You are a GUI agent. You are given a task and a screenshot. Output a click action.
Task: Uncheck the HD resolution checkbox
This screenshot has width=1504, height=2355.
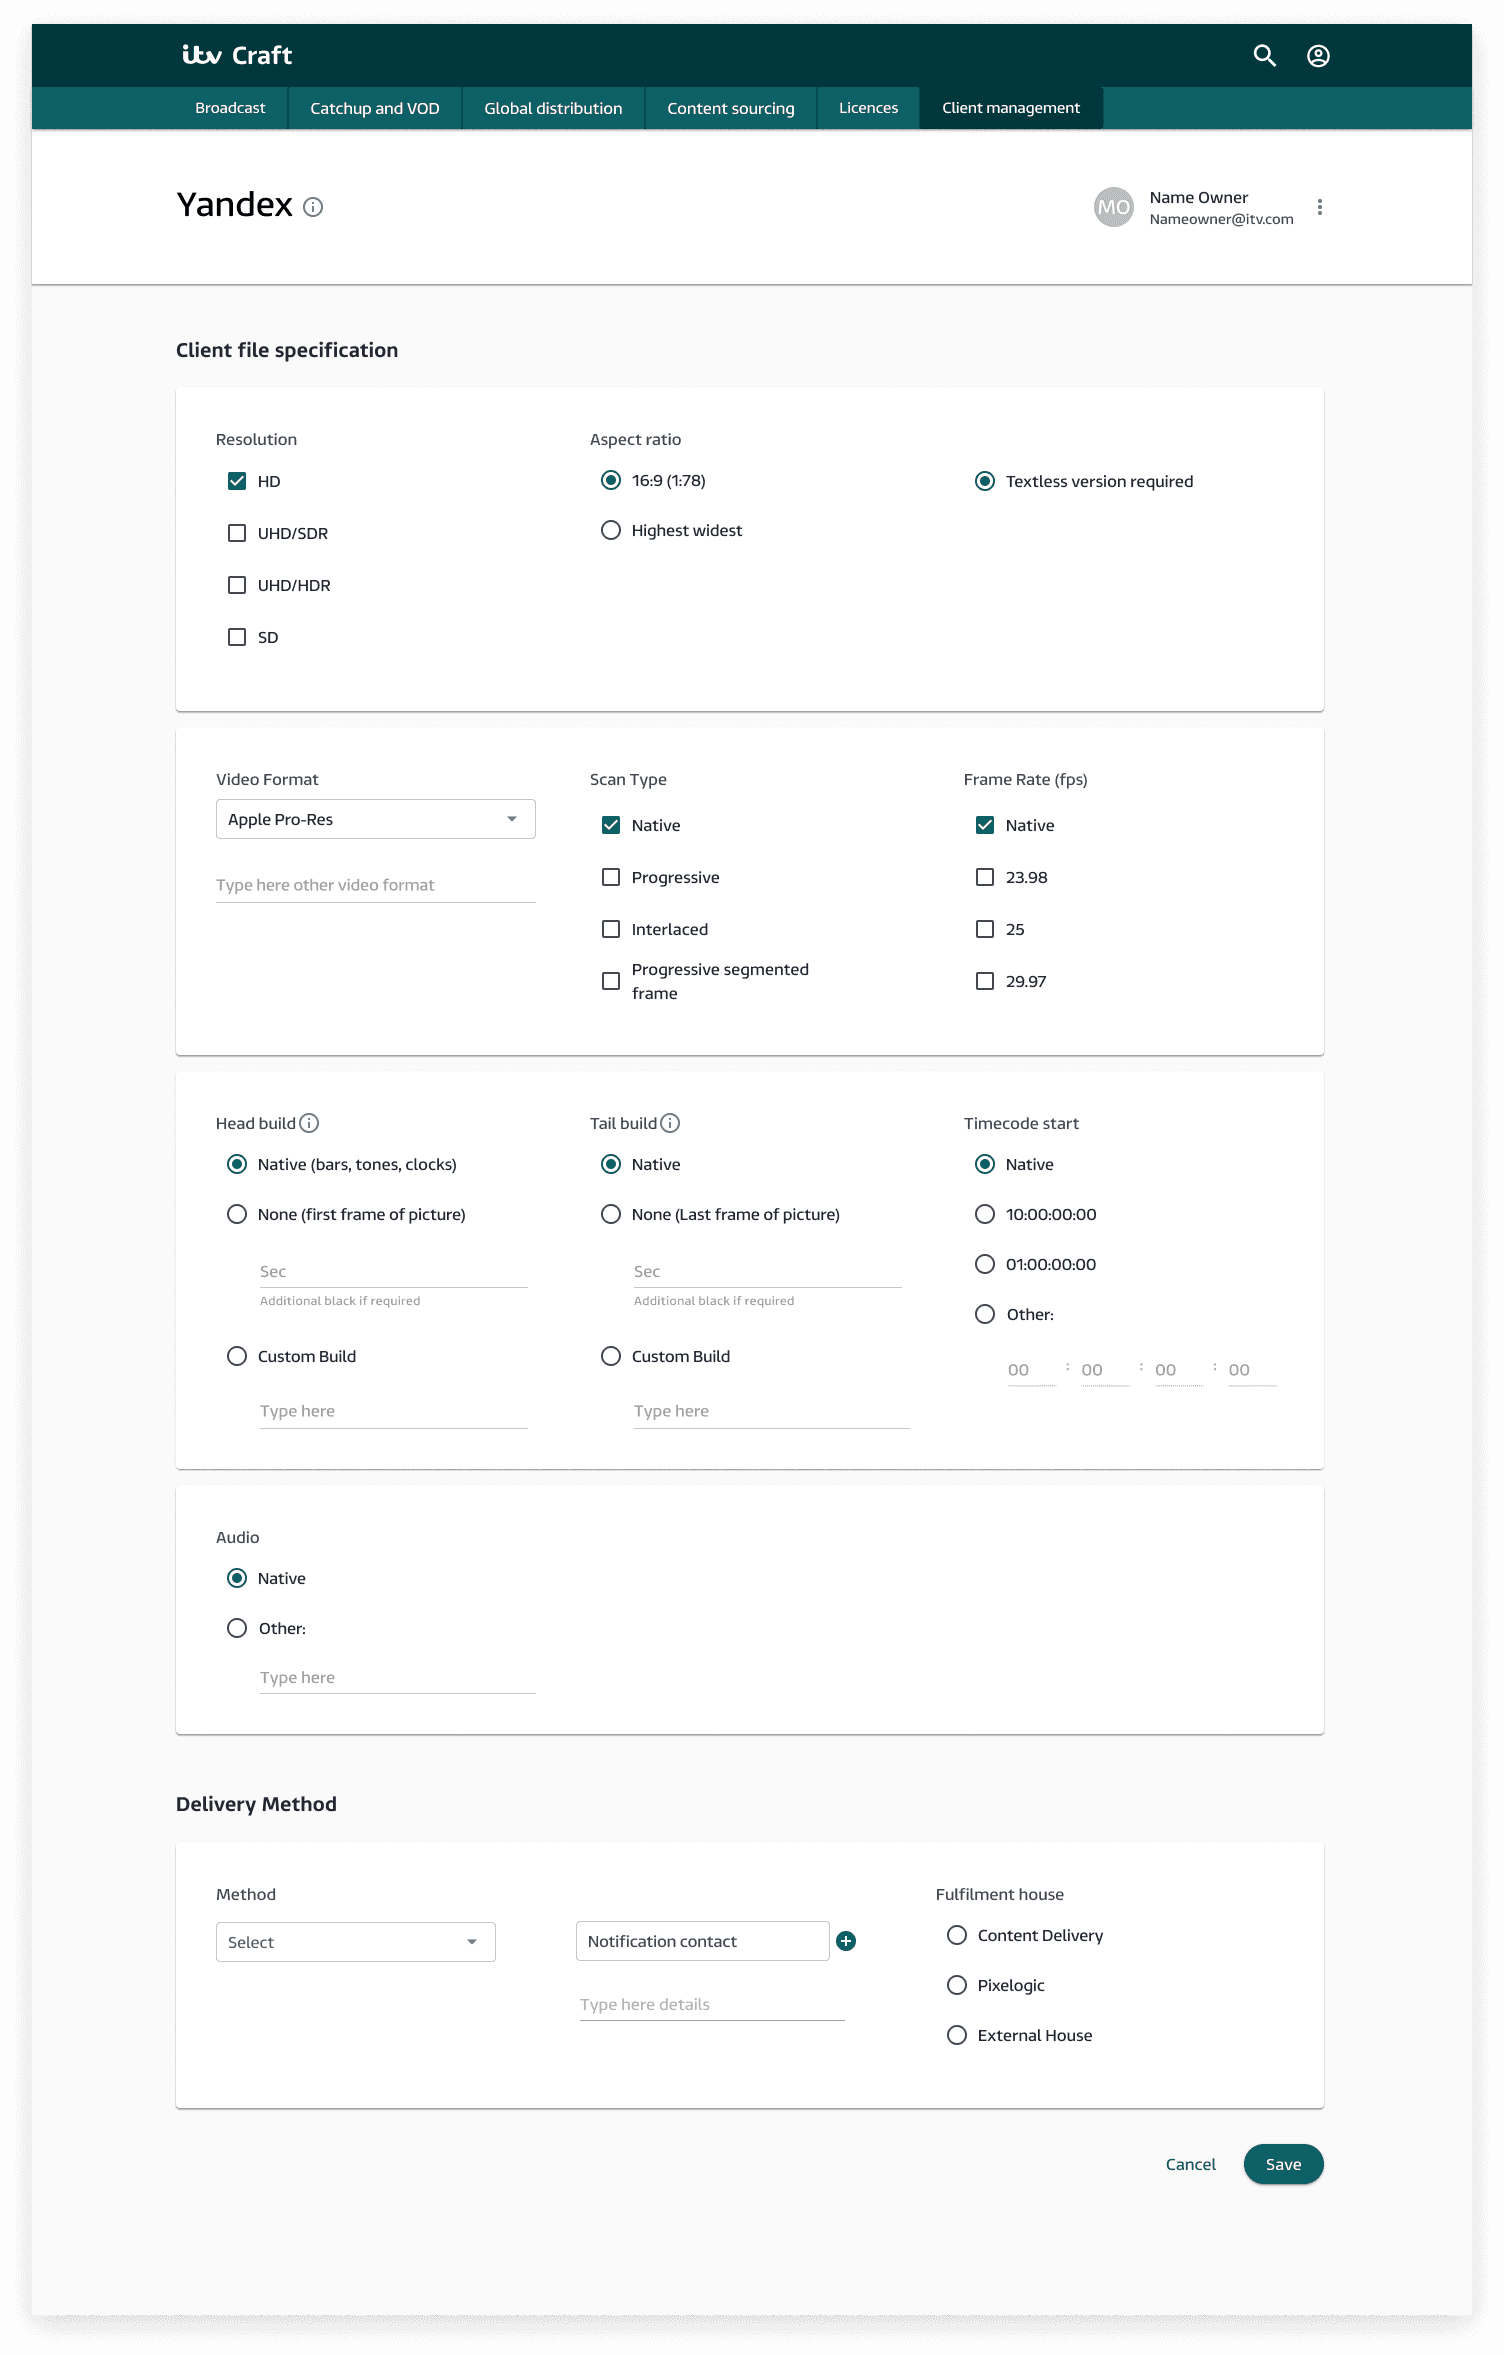(237, 481)
